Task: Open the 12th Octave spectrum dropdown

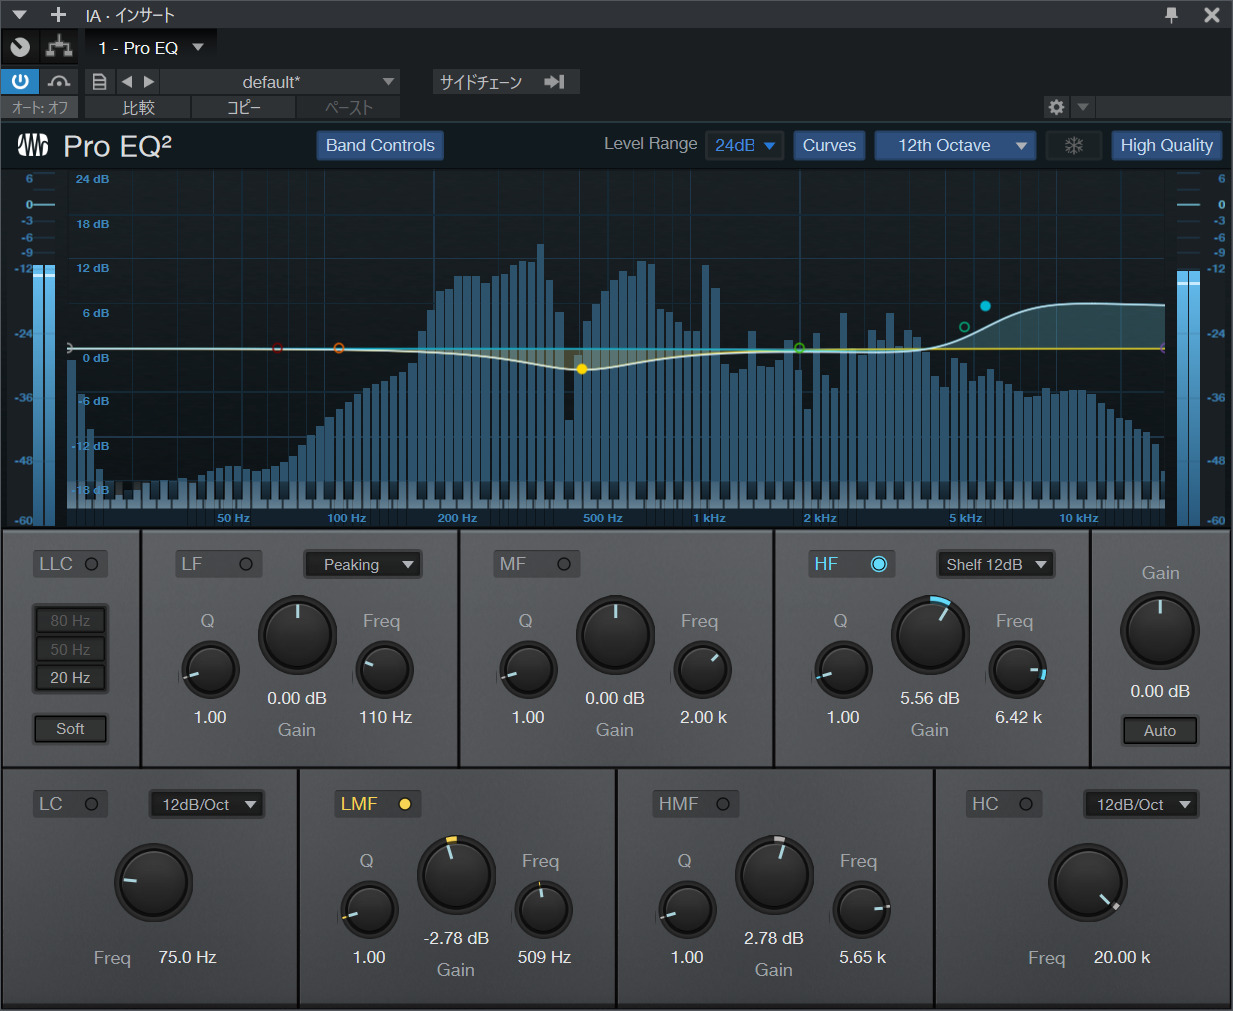Action: pyautogui.click(x=954, y=146)
